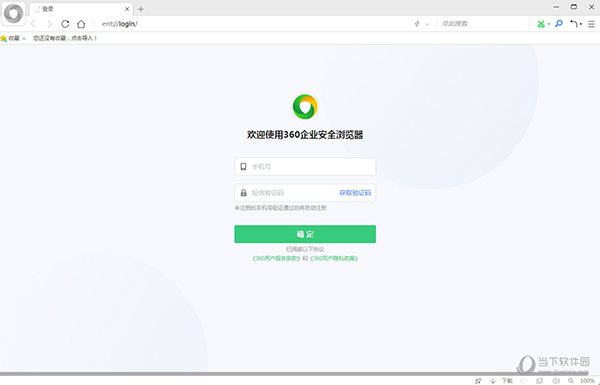Image resolution: width=600 pixels, height=385 pixels.
Task: Maximize the browser window
Action: coord(574,7)
